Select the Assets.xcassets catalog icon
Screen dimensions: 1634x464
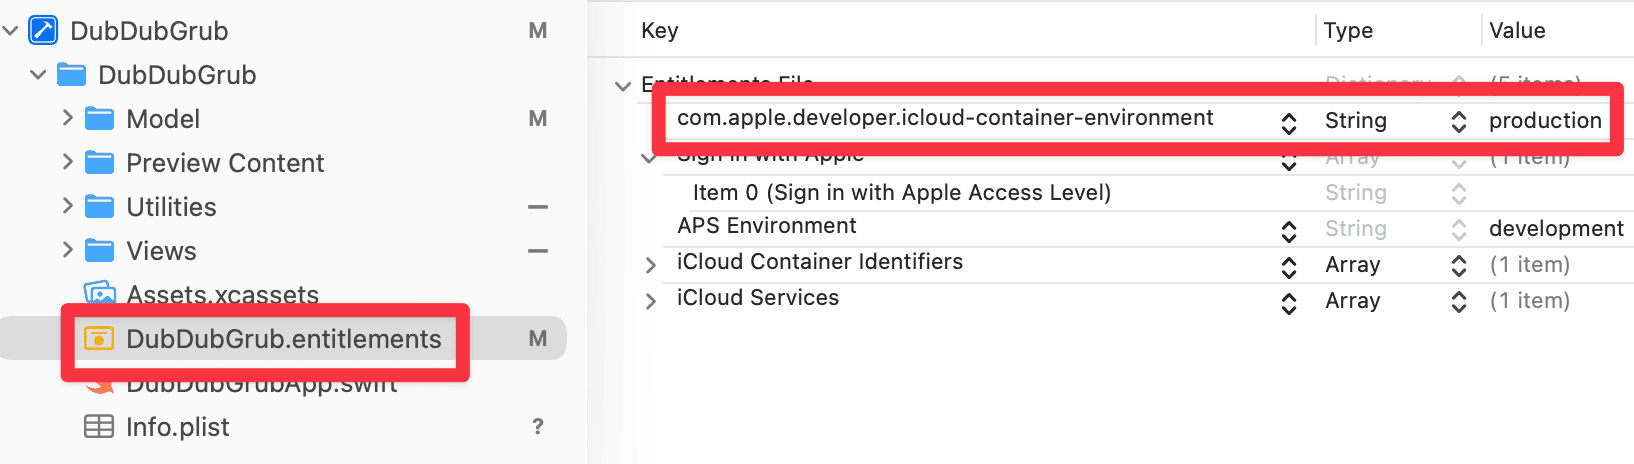click(99, 293)
